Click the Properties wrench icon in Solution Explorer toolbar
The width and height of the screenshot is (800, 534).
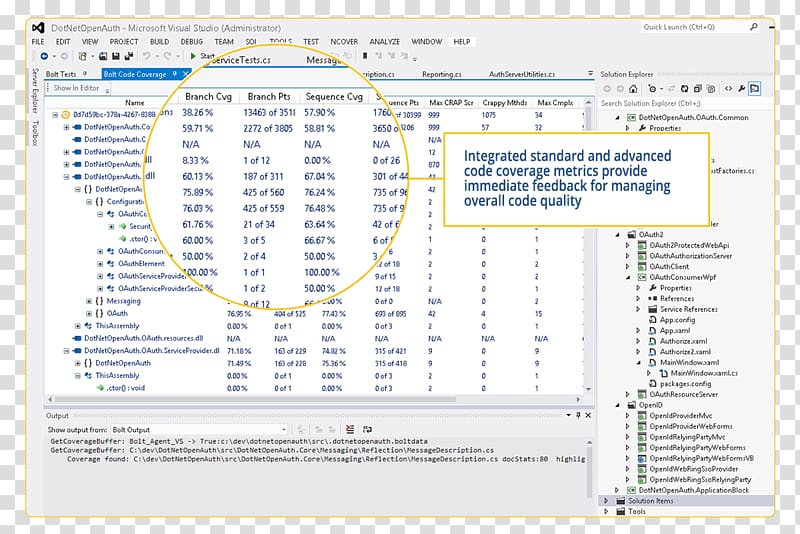[741, 89]
